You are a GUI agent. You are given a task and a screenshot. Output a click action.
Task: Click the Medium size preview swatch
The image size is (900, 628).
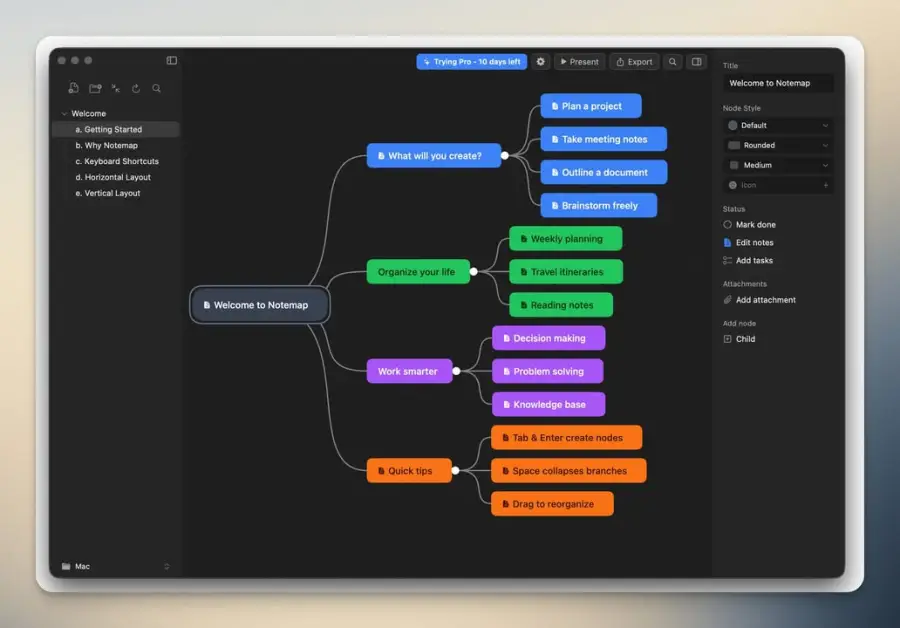pyautogui.click(x=734, y=165)
